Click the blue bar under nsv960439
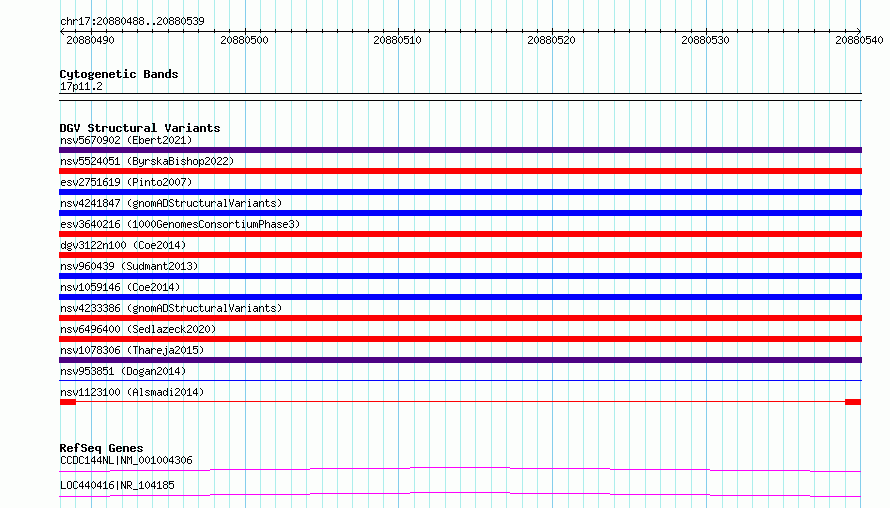Screen dimensions: 890x508 pyautogui.click(x=460, y=276)
